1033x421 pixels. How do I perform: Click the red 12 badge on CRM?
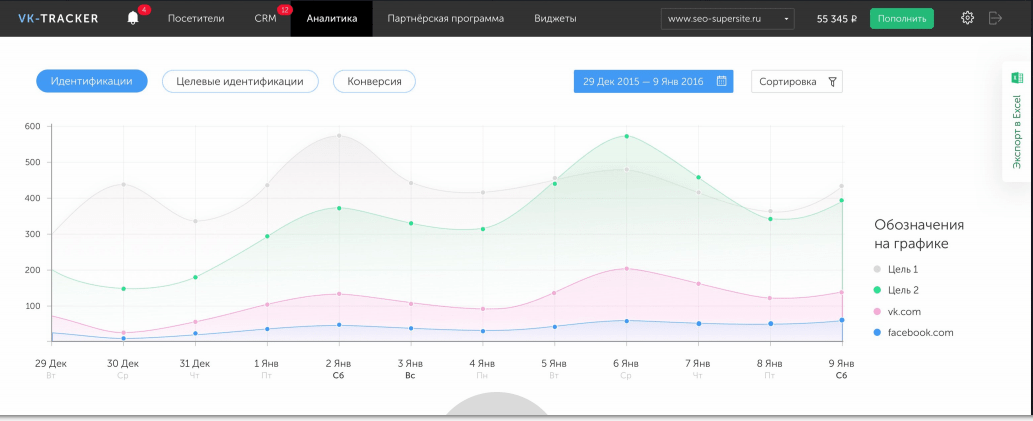[x=285, y=10]
